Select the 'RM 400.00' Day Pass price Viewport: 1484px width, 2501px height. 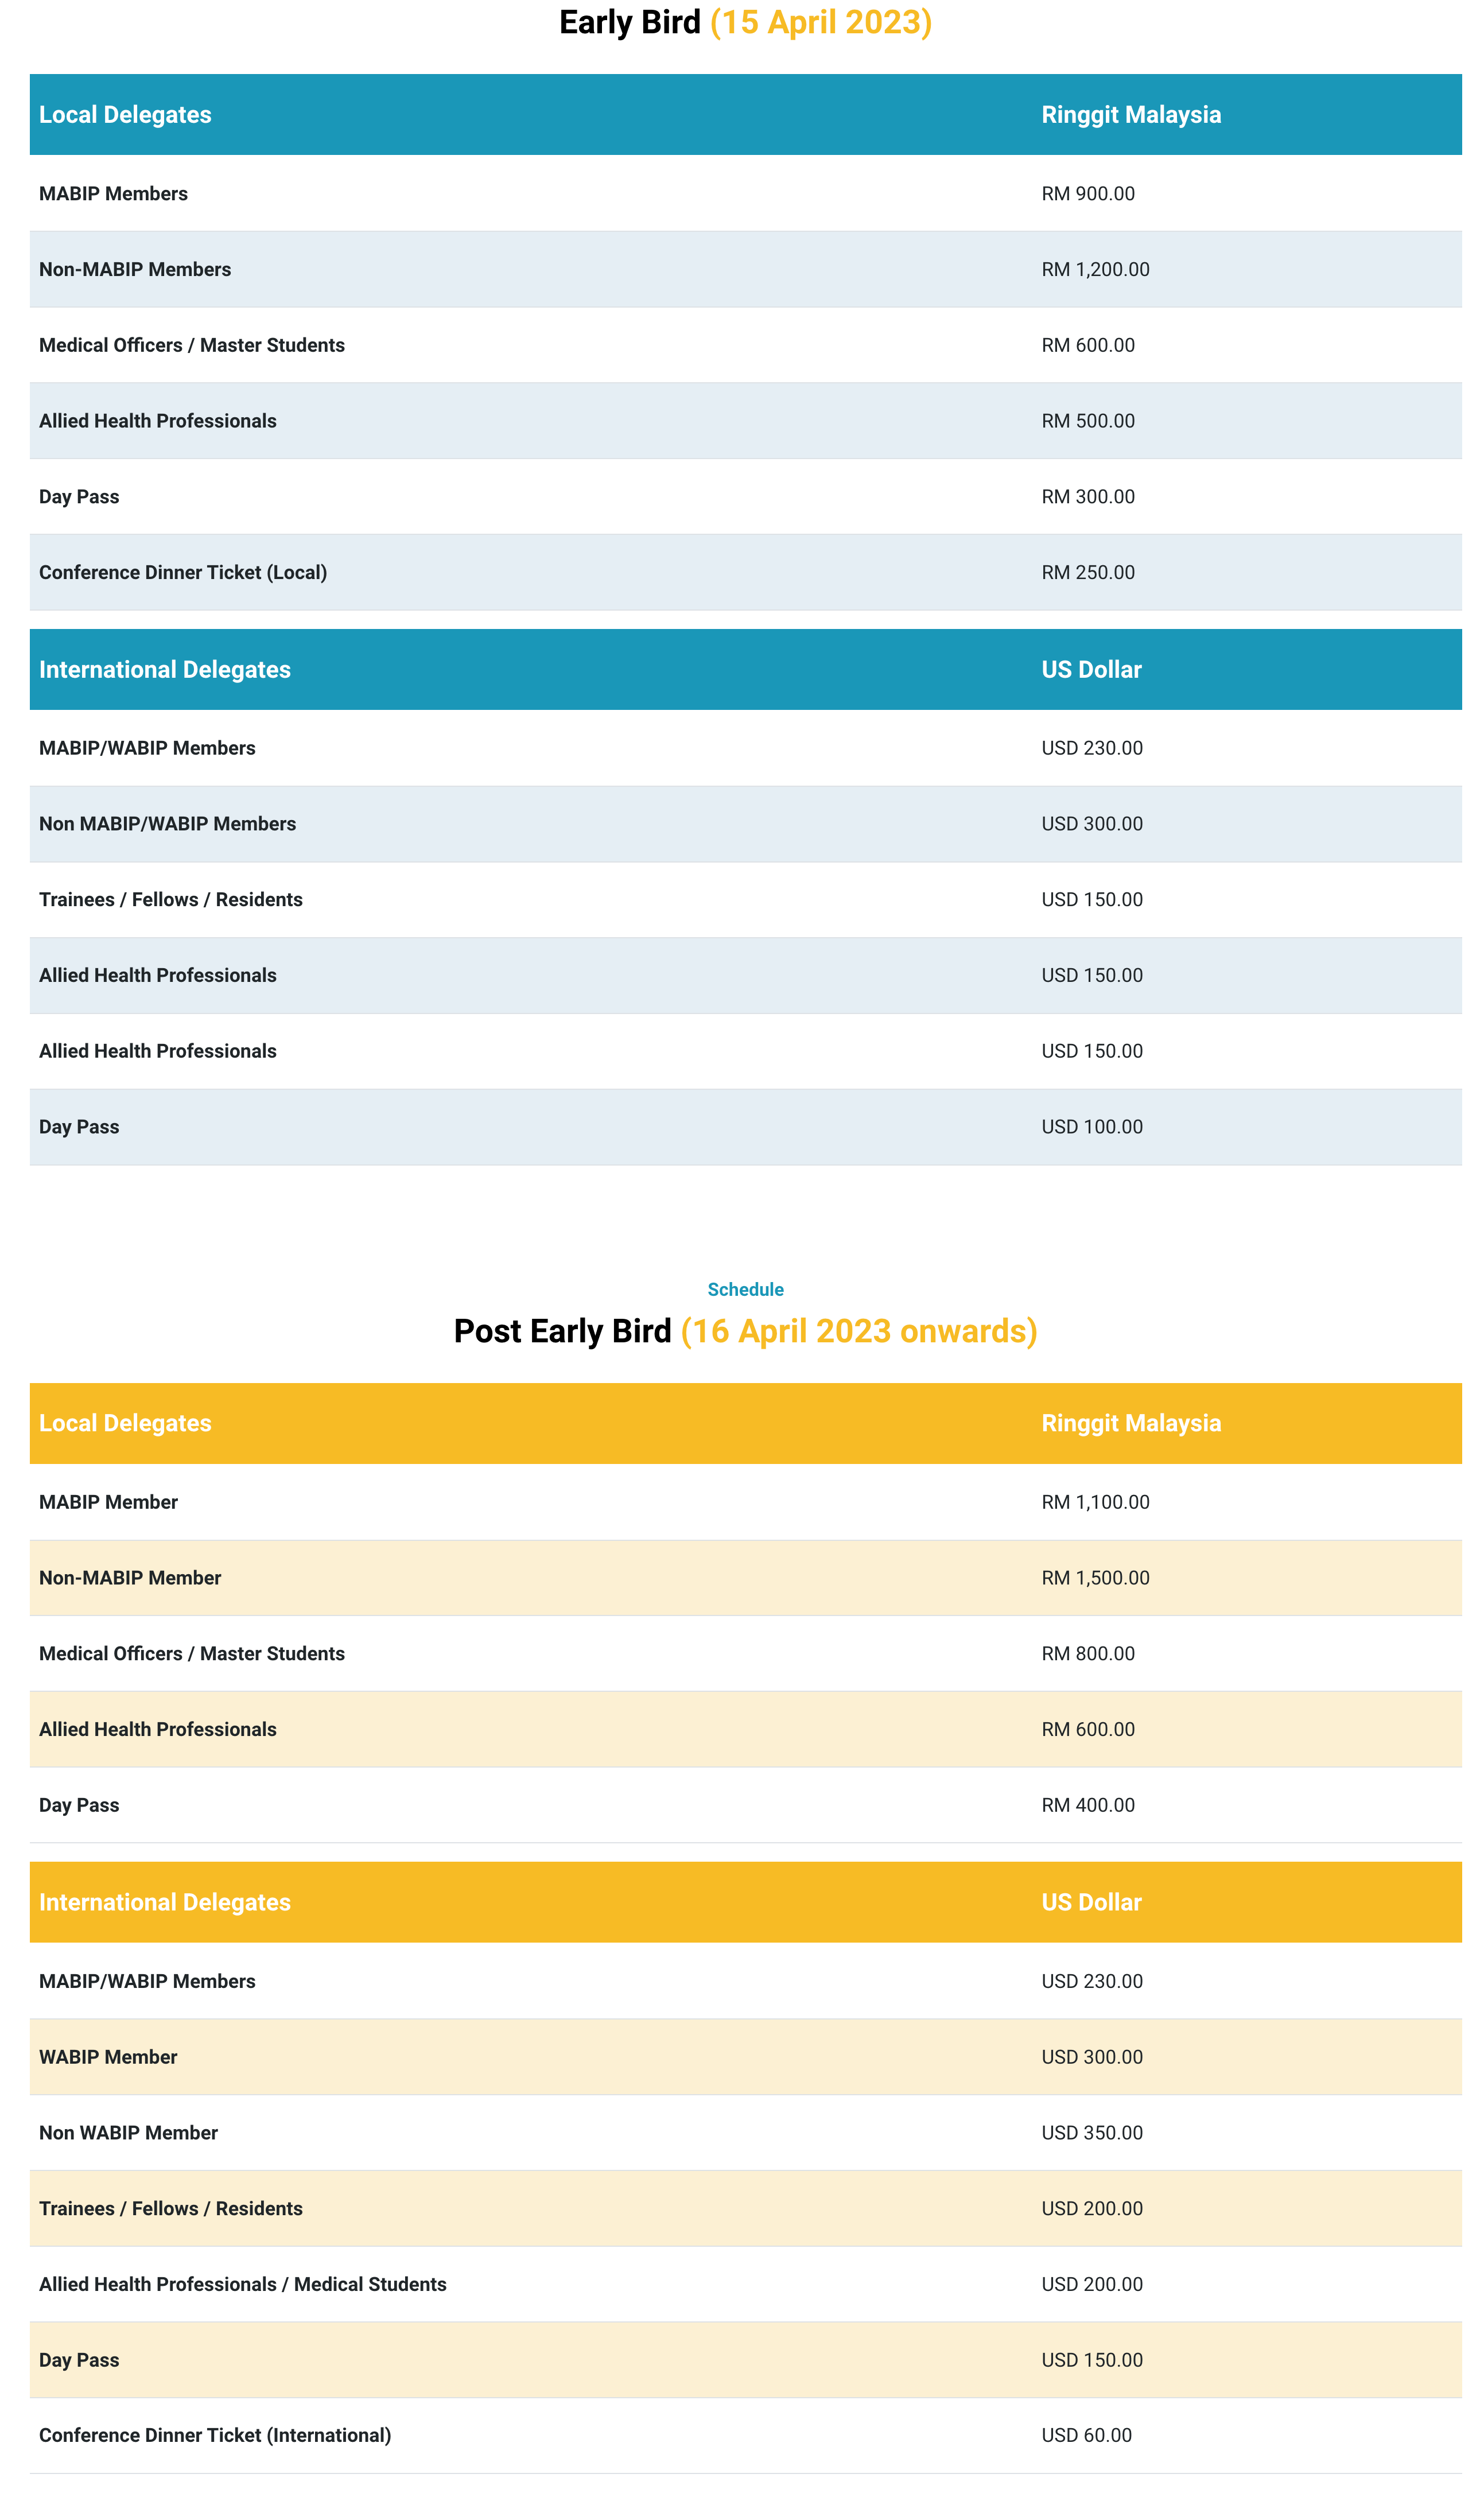tap(1088, 1805)
